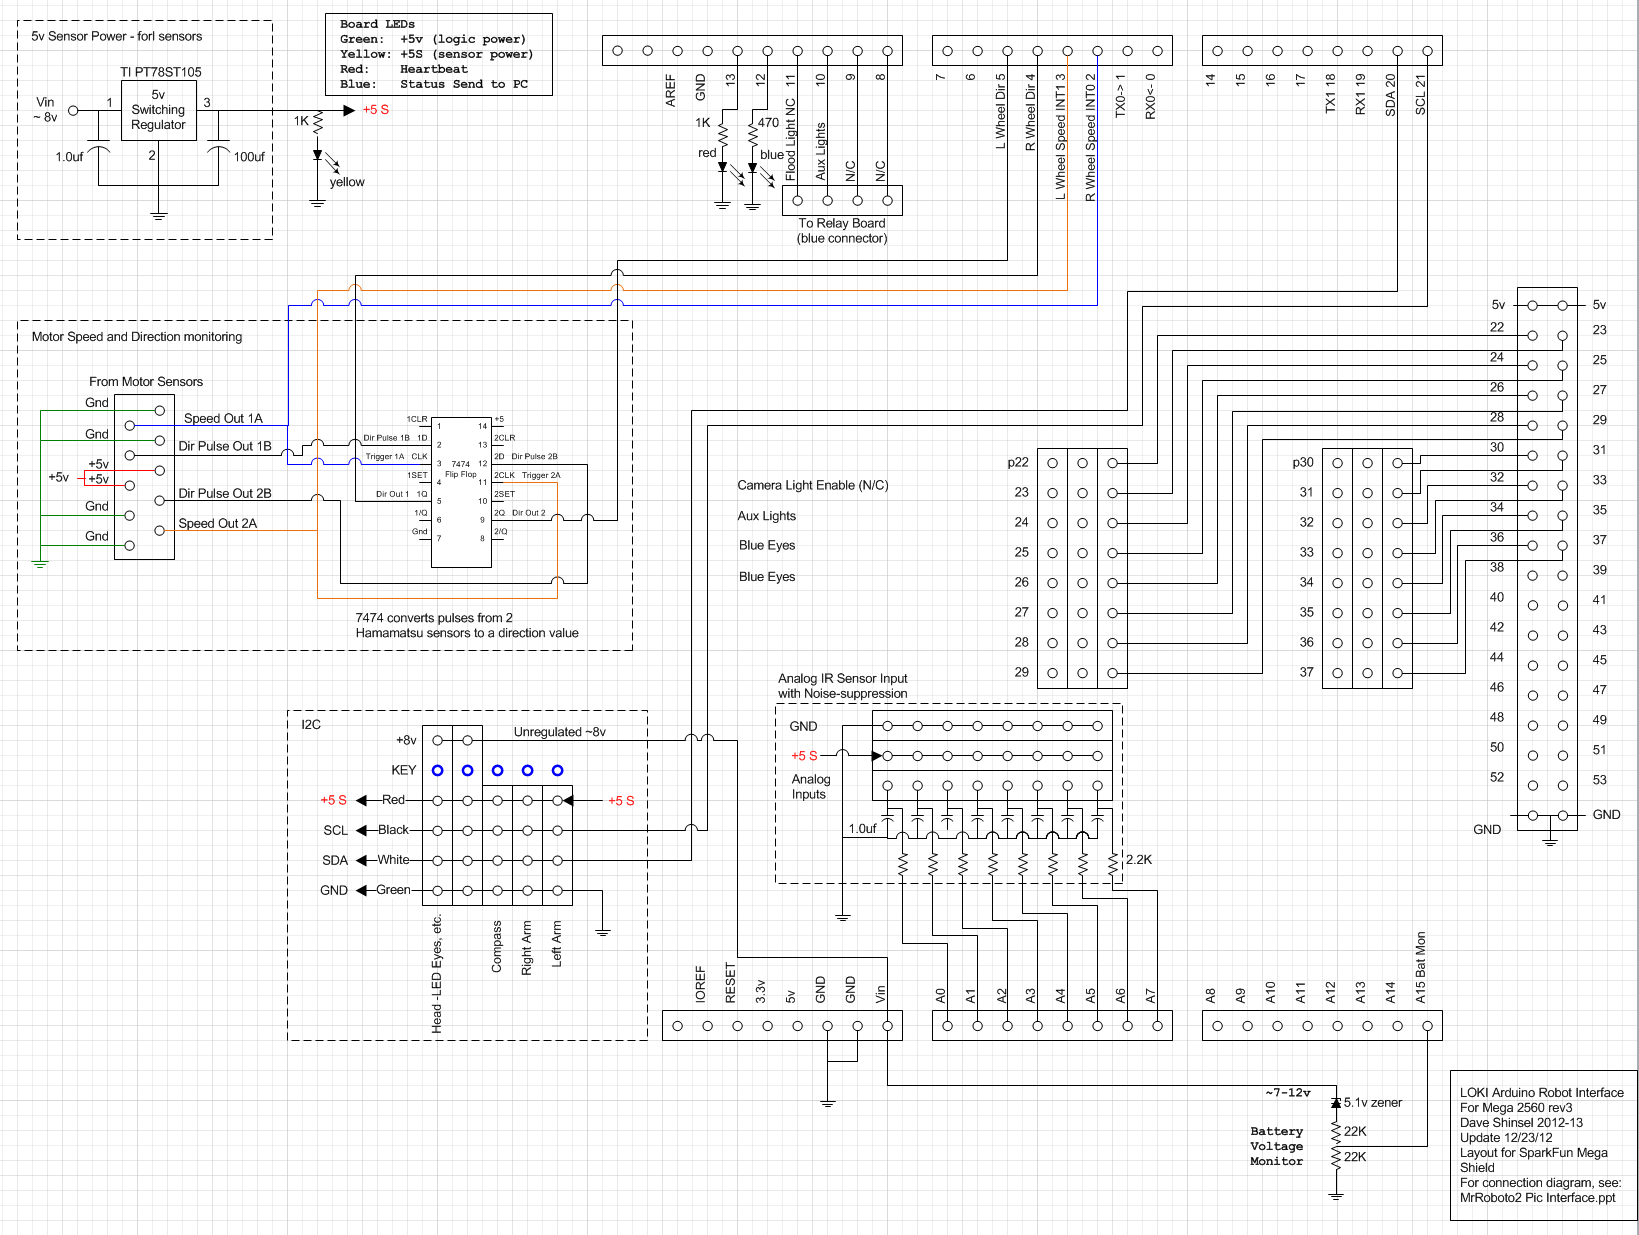Click the SCL 21 header pin
The height and width of the screenshot is (1235, 1639).
pos(1427,50)
